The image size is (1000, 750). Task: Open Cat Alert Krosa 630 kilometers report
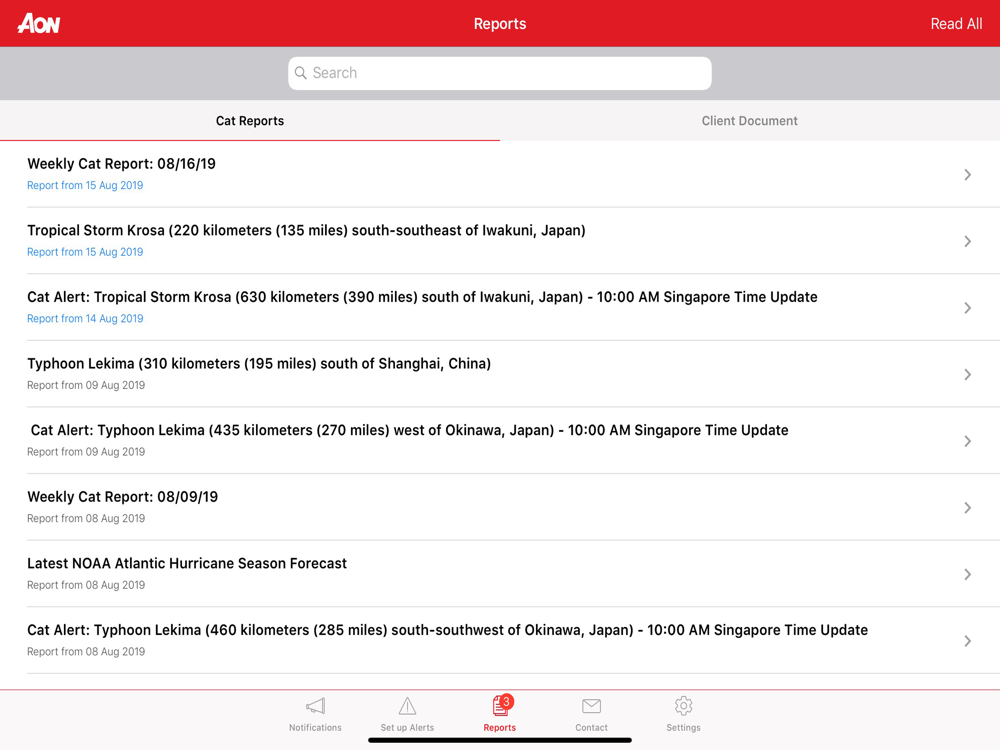click(x=500, y=307)
